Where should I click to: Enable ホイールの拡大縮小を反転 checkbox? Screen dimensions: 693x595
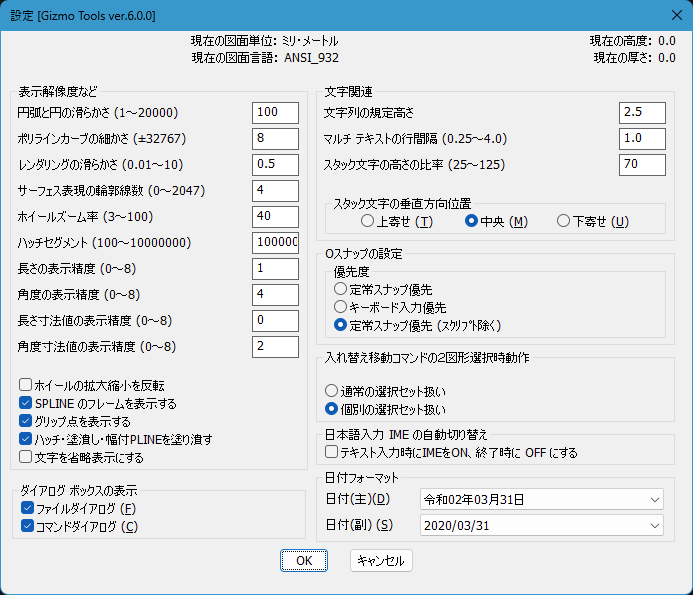tap(26, 386)
